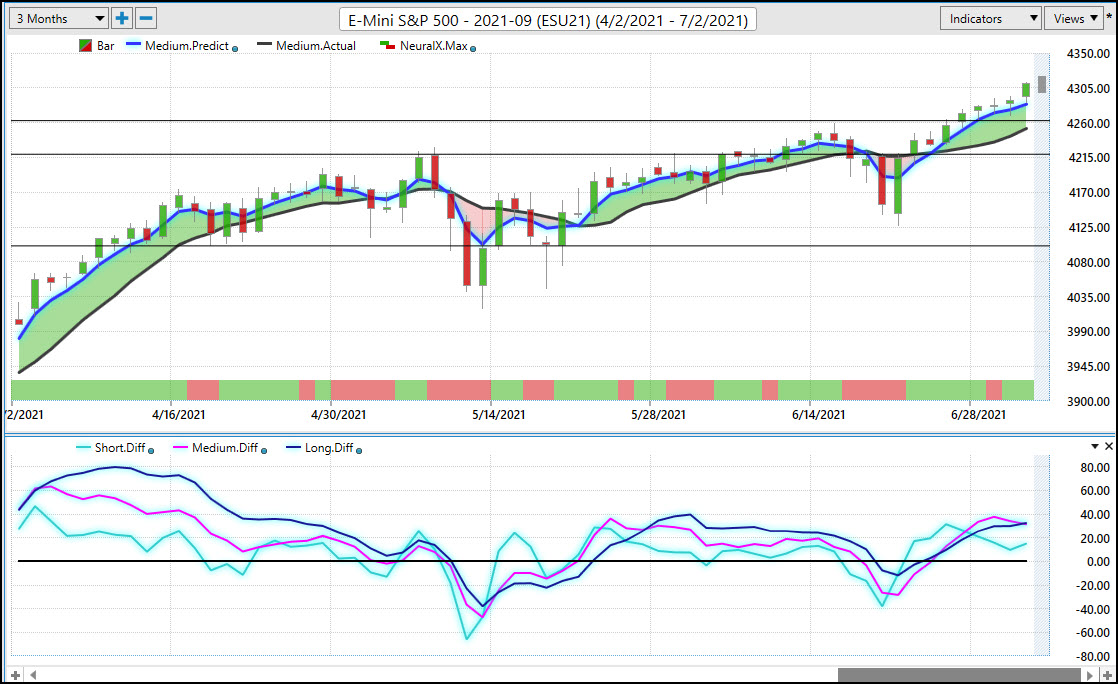
Task: Select the NeuralX.Max legend label
Action: (x=434, y=46)
